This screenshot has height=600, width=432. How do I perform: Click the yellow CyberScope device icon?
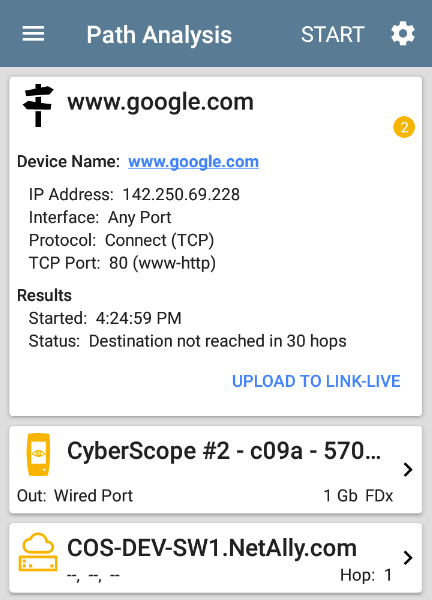point(38,454)
